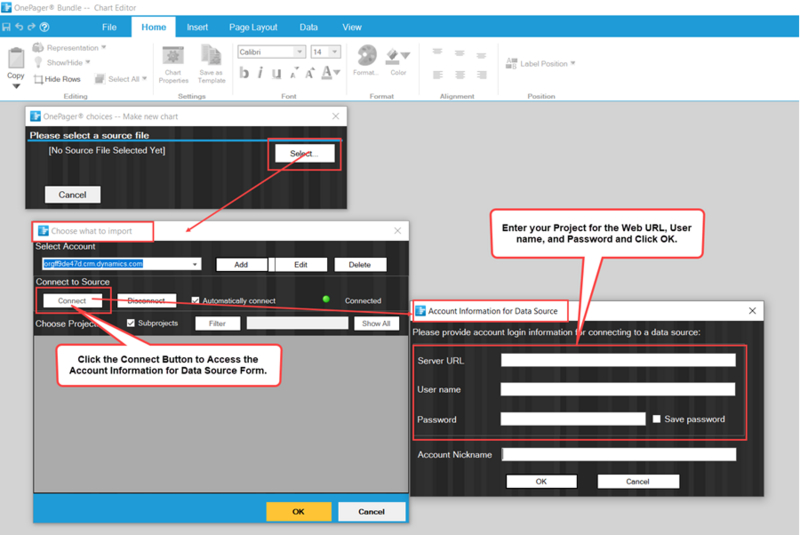
Task: Click the Select All icon
Action: point(99,79)
